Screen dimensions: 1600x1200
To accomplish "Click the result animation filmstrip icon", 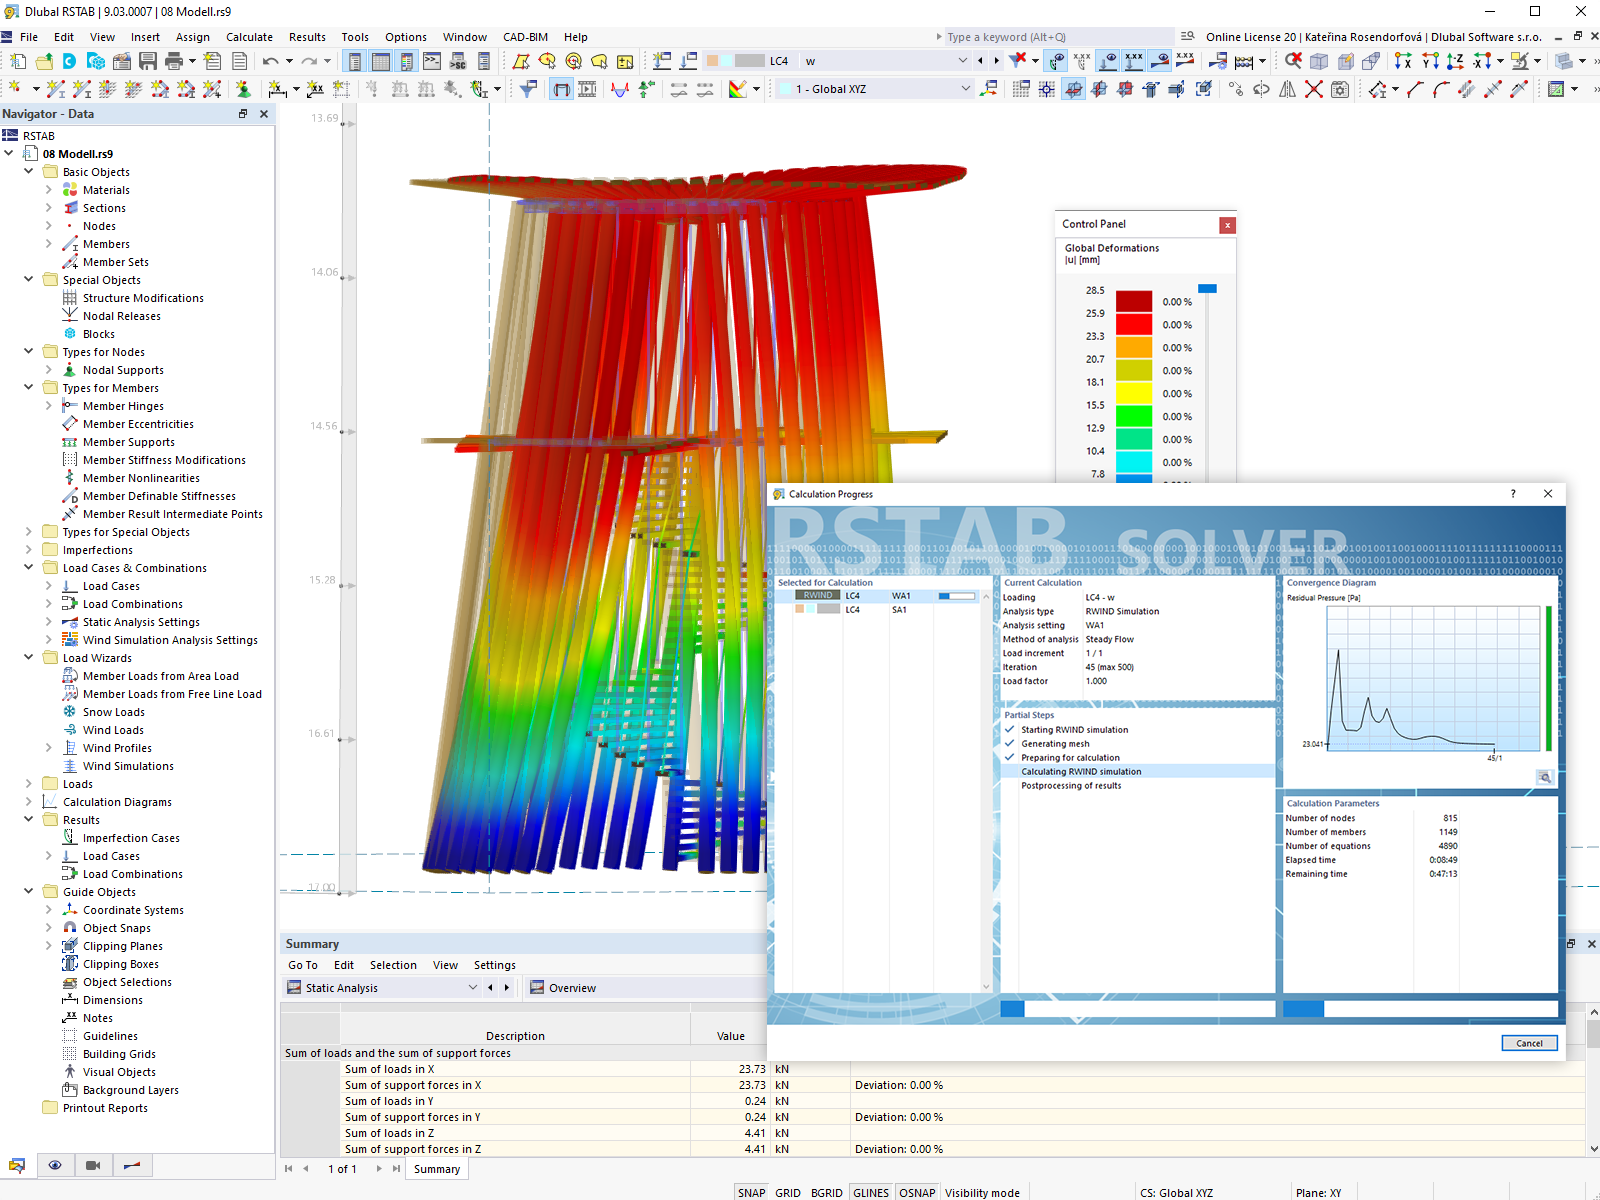I will [x=588, y=89].
